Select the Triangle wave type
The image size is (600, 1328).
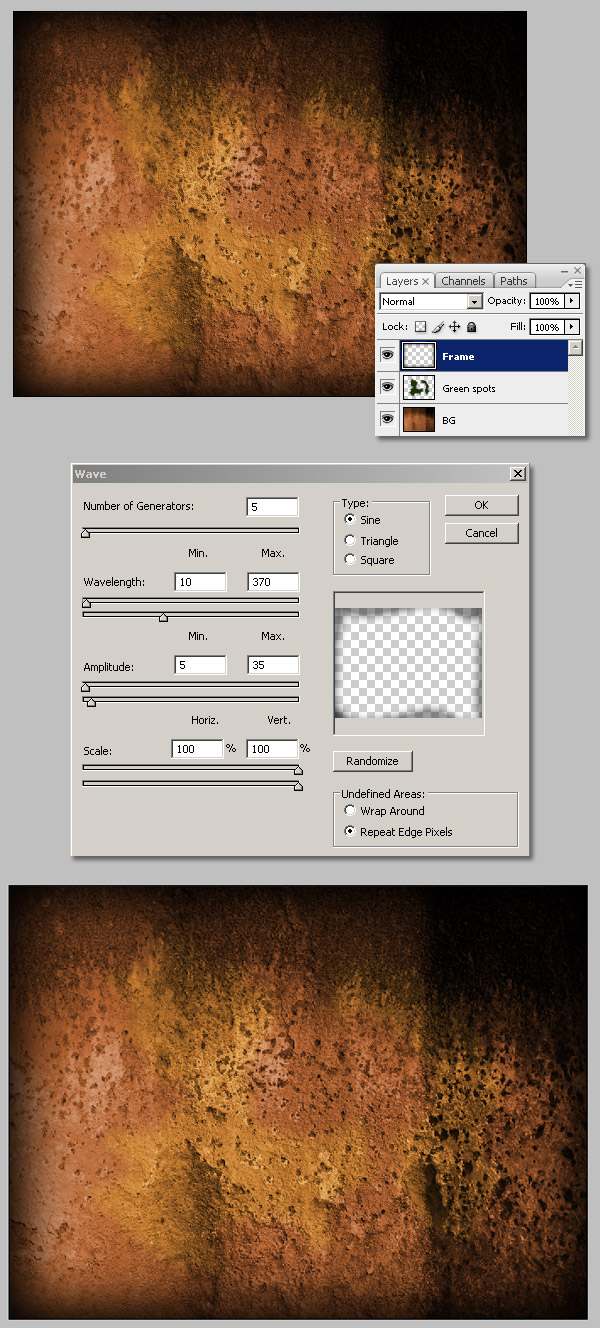pos(350,541)
